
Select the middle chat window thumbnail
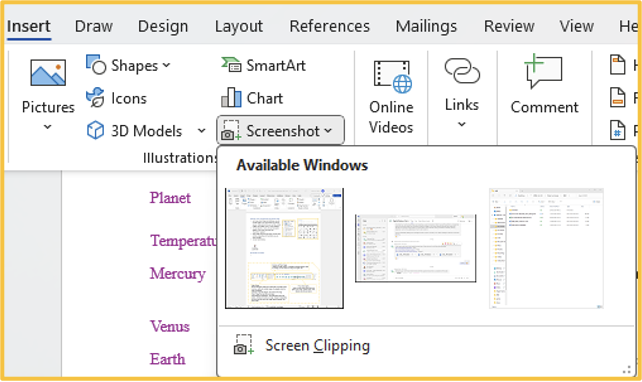416,248
